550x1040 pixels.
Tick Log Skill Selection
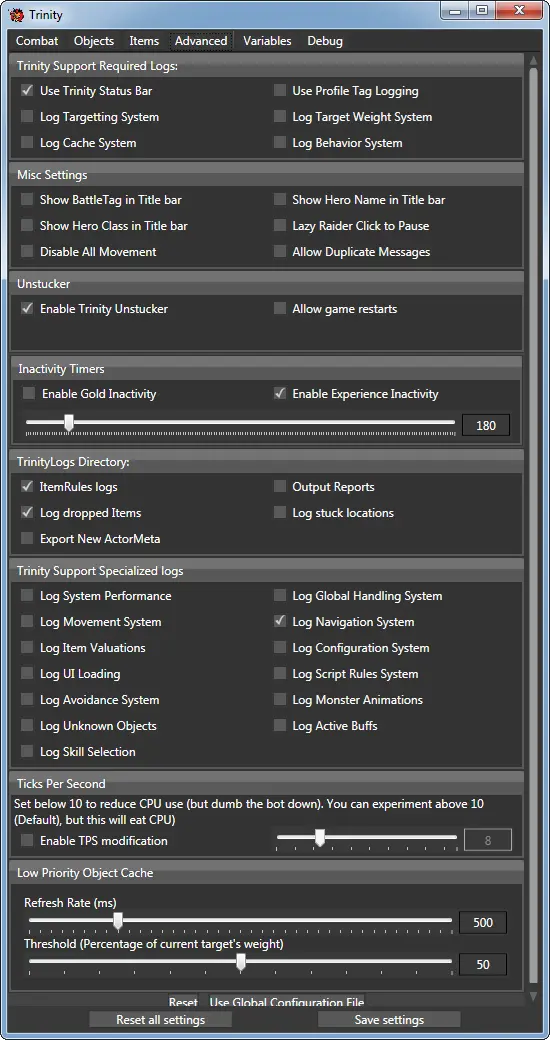pyautogui.click(x=27, y=751)
